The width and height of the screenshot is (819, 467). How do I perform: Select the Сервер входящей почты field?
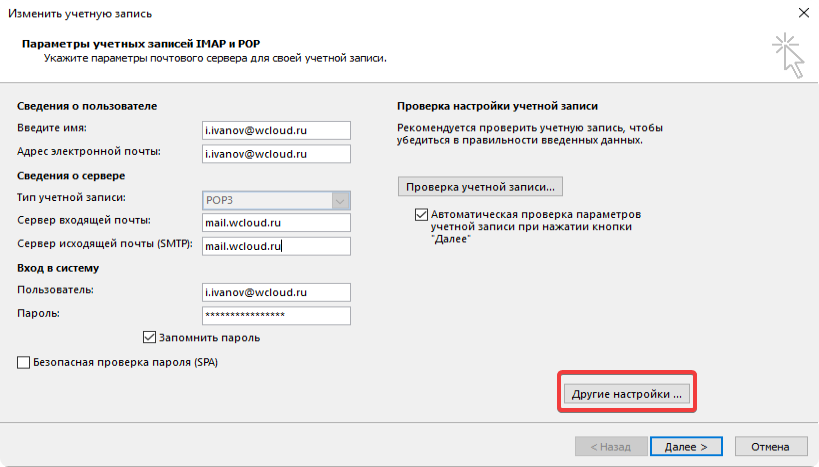[x=275, y=223]
